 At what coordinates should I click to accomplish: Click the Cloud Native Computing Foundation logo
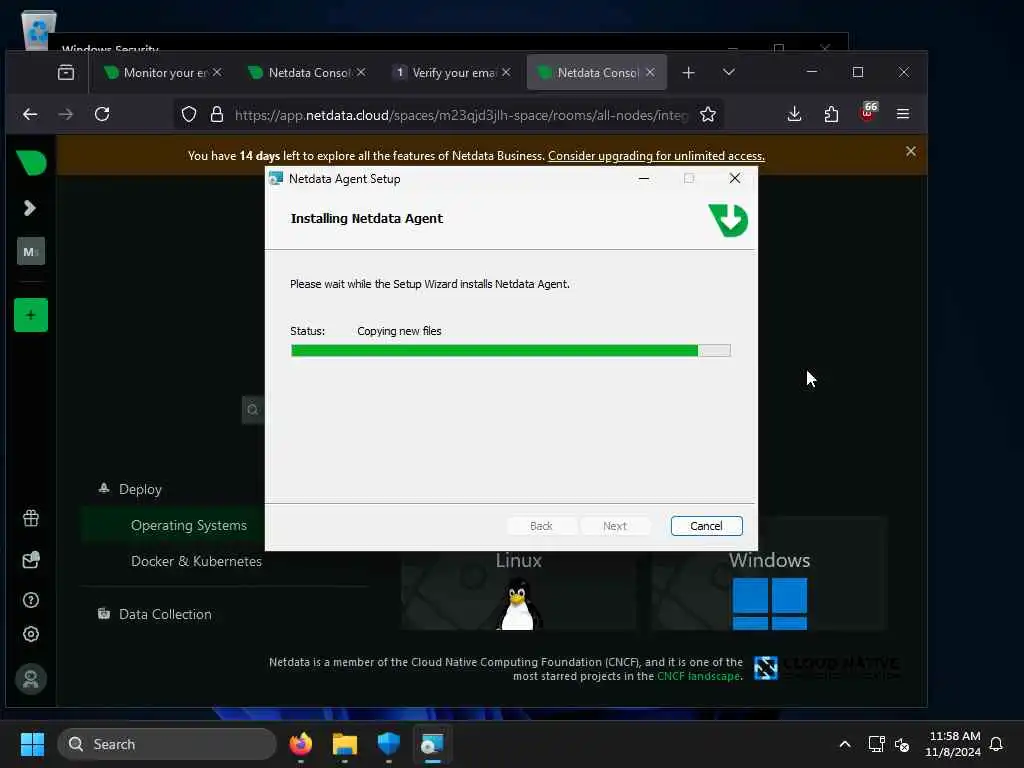pos(827,667)
